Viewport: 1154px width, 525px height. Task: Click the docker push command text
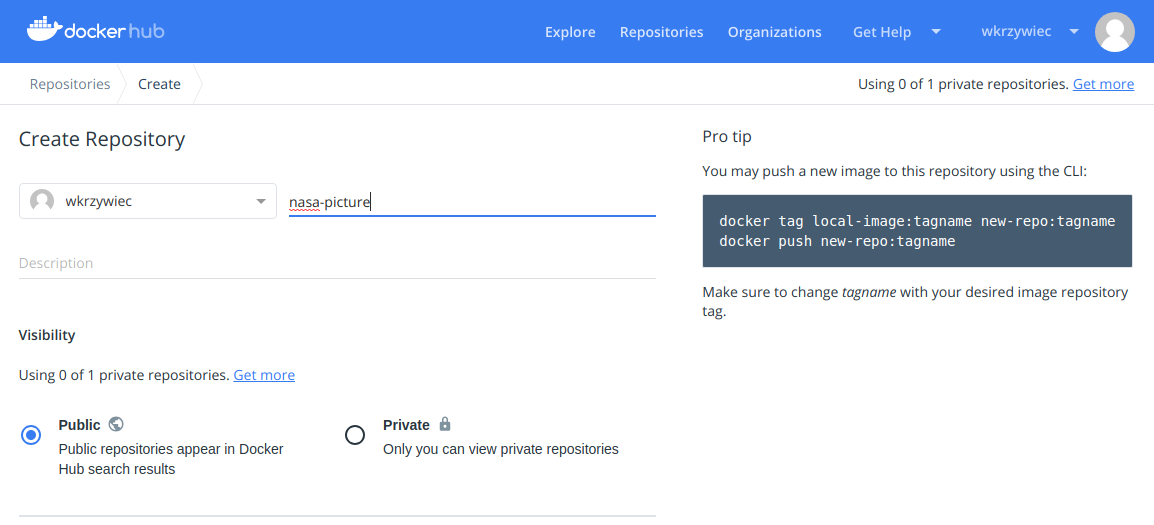coord(837,241)
